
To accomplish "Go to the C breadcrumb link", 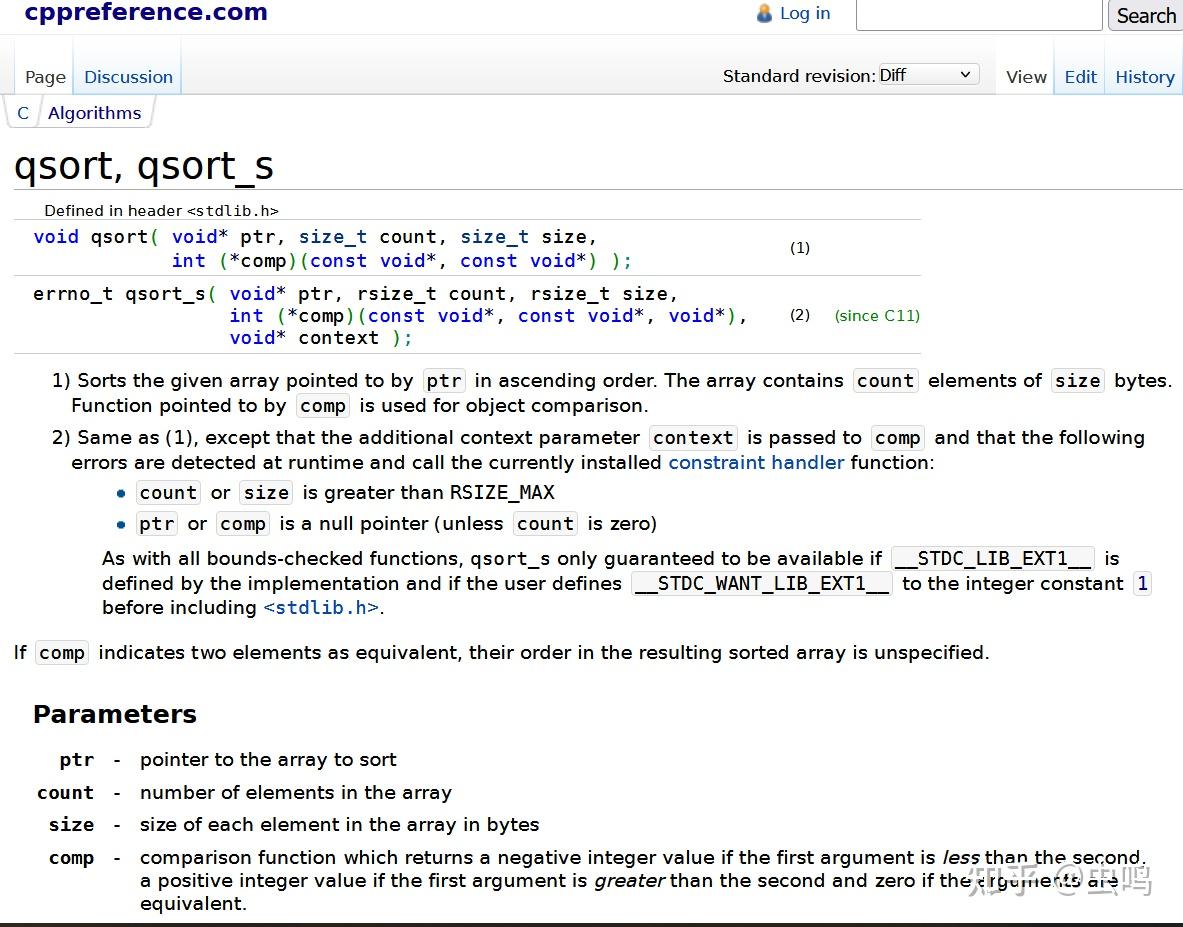I will [23, 113].
